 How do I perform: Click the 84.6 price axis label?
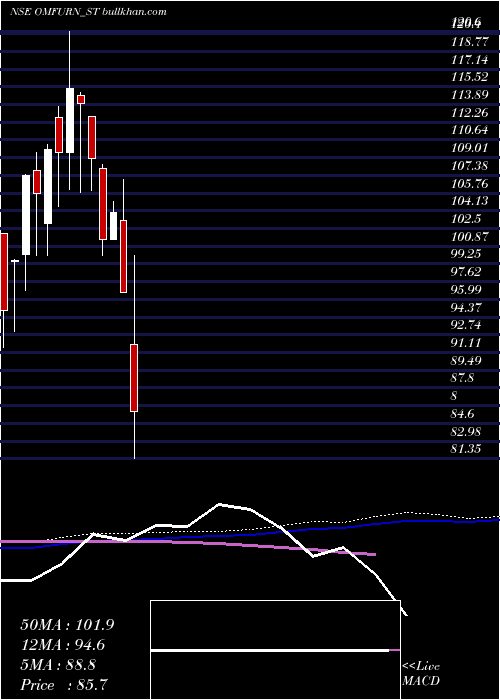pos(462,414)
